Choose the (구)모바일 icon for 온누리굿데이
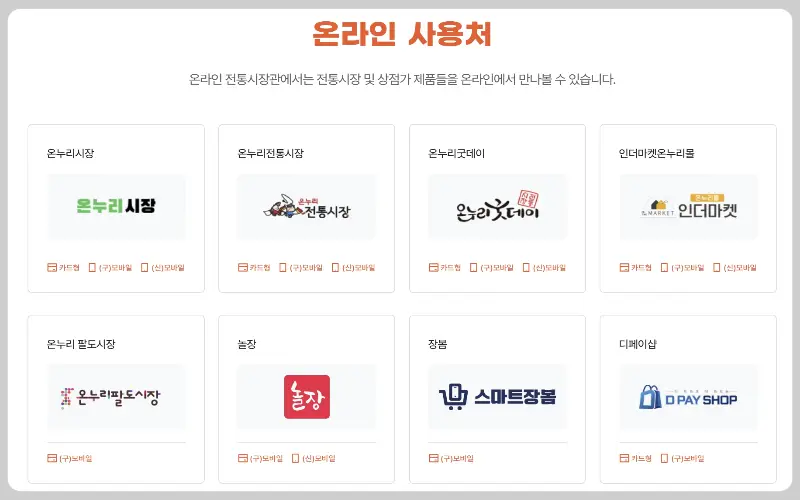The width and height of the screenshot is (800, 500). [x=474, y=267]
